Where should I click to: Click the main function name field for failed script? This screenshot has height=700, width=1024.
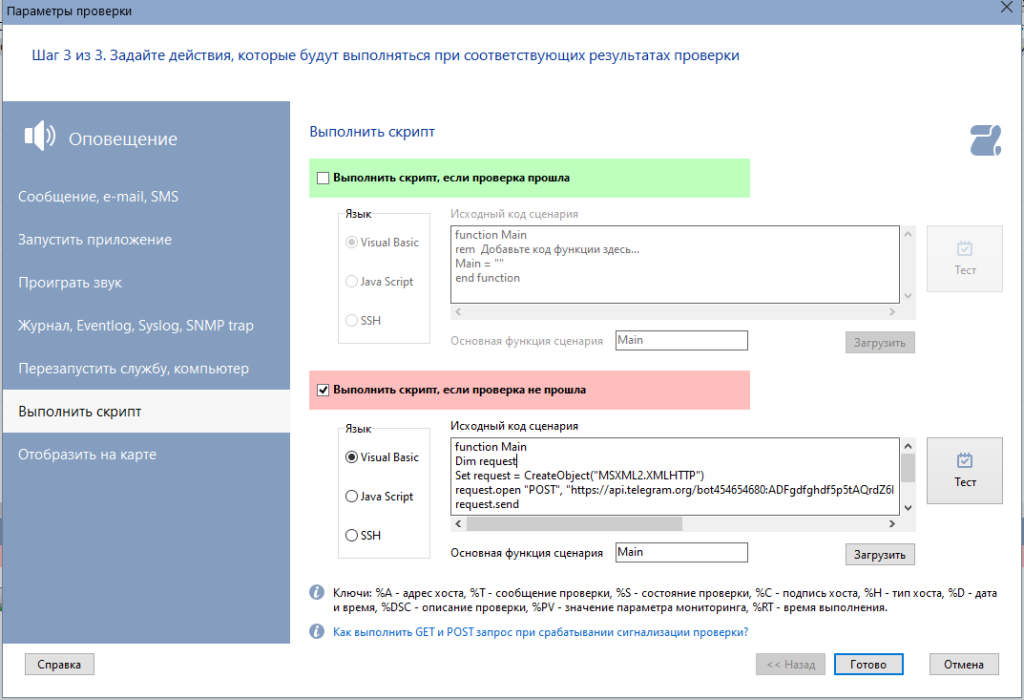click(681, 552)
